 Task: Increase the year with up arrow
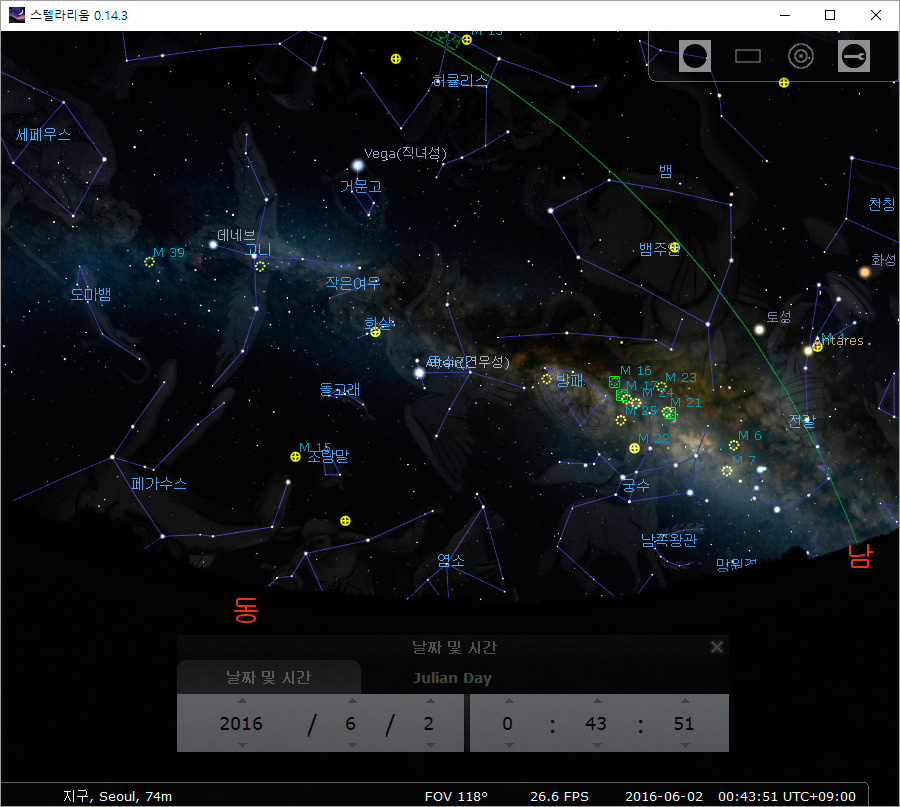242,701
